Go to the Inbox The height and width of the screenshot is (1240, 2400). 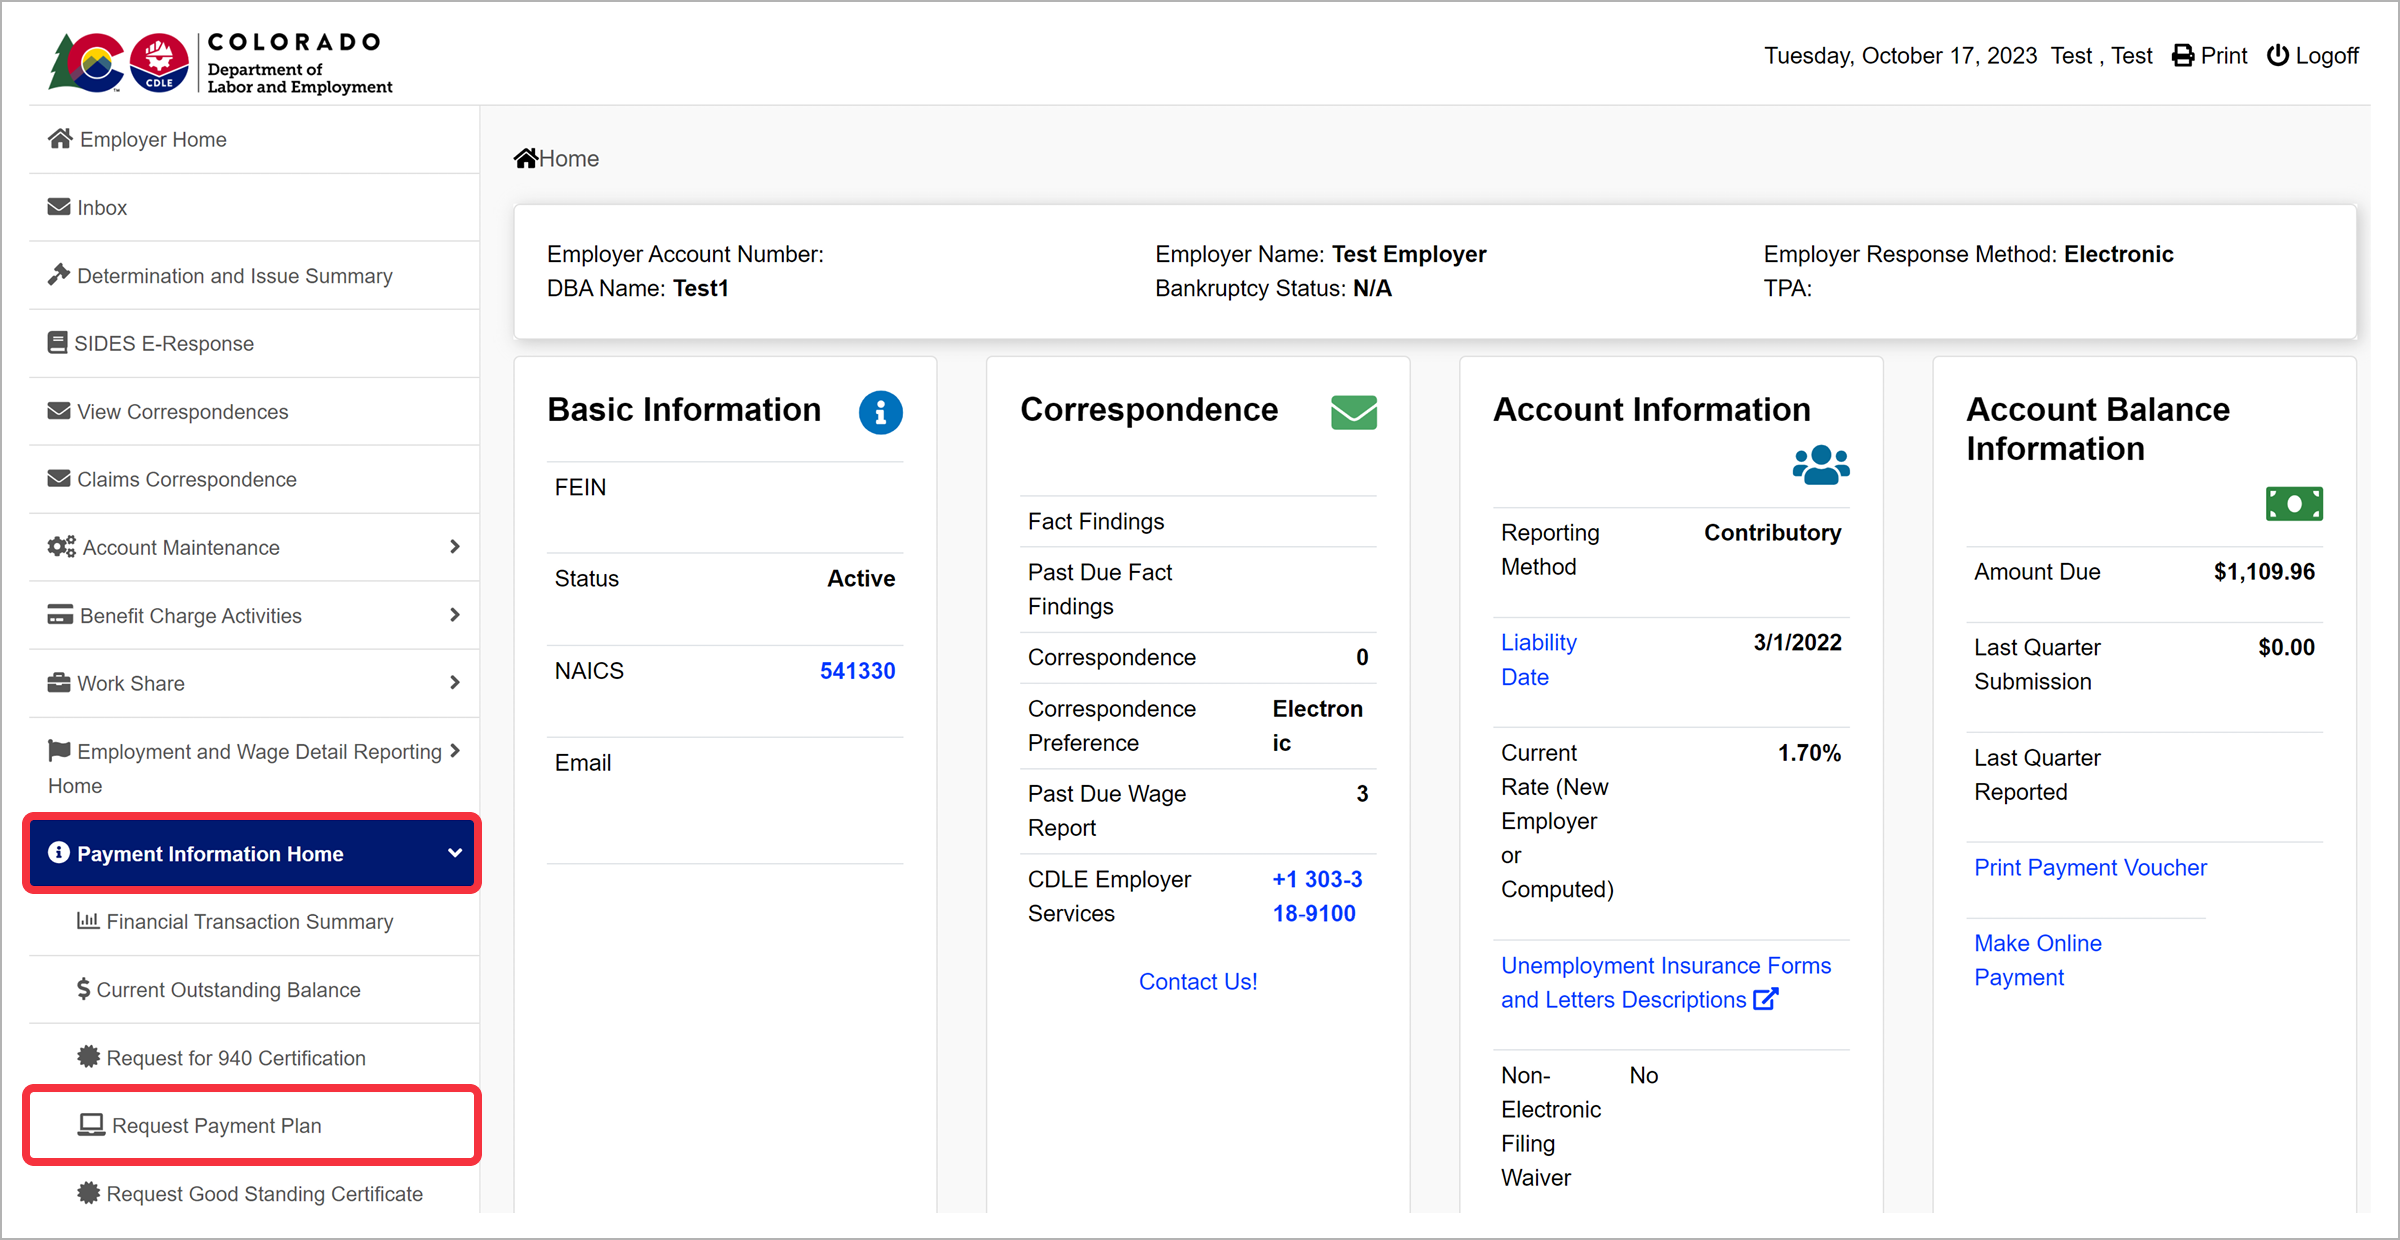tap(102, 208)
